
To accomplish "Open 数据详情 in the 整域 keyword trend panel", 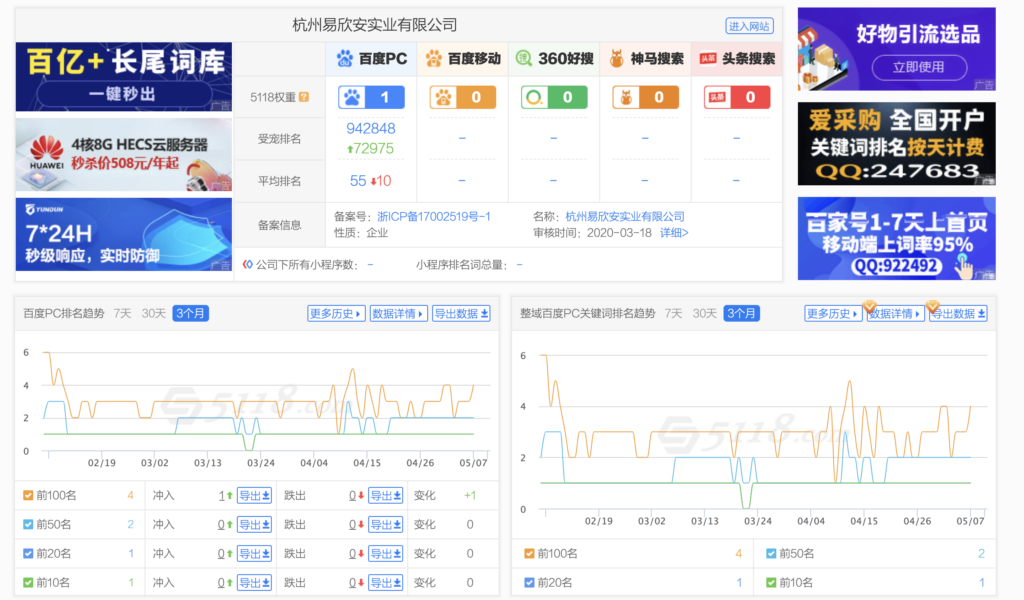I will click(x=895, y=314).
